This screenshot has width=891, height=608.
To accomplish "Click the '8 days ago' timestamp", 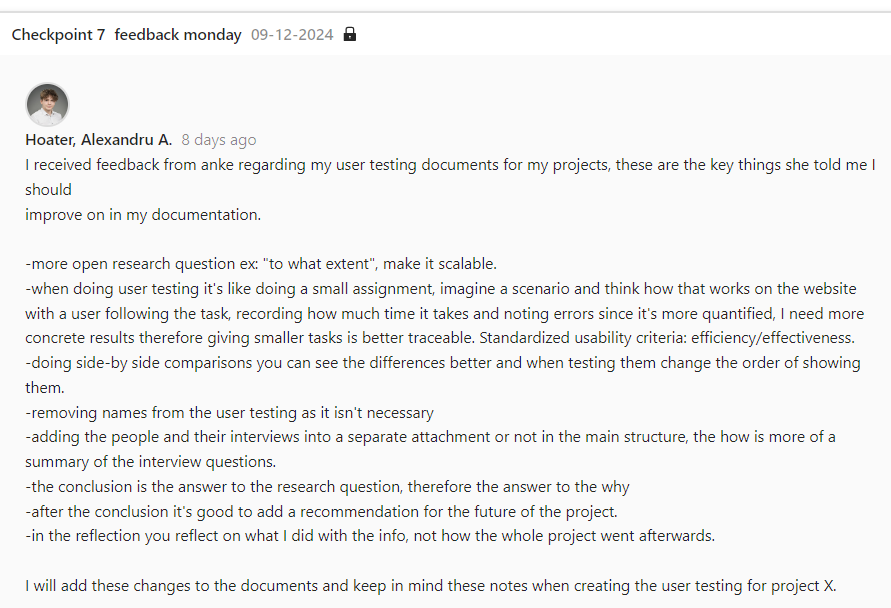I will click(x=218, y=140).
